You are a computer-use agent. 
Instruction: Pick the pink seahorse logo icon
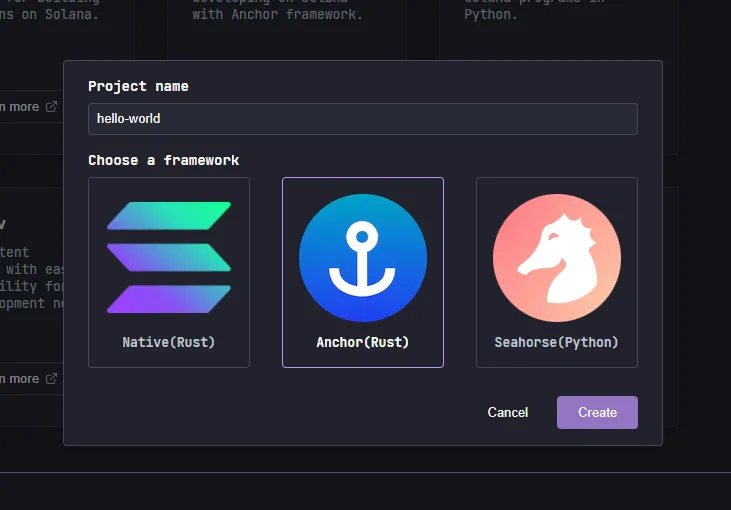(557, 258)
